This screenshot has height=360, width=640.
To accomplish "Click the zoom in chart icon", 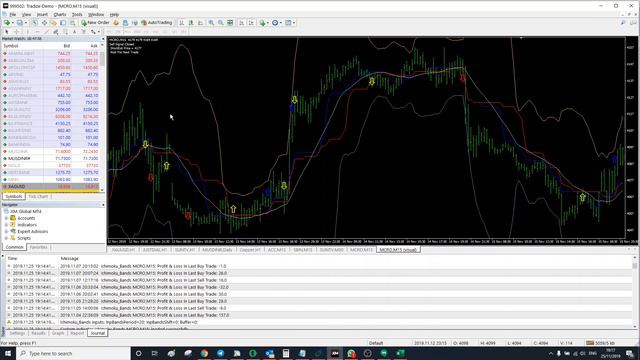I will pyautogui.click(x=211, y=23).
